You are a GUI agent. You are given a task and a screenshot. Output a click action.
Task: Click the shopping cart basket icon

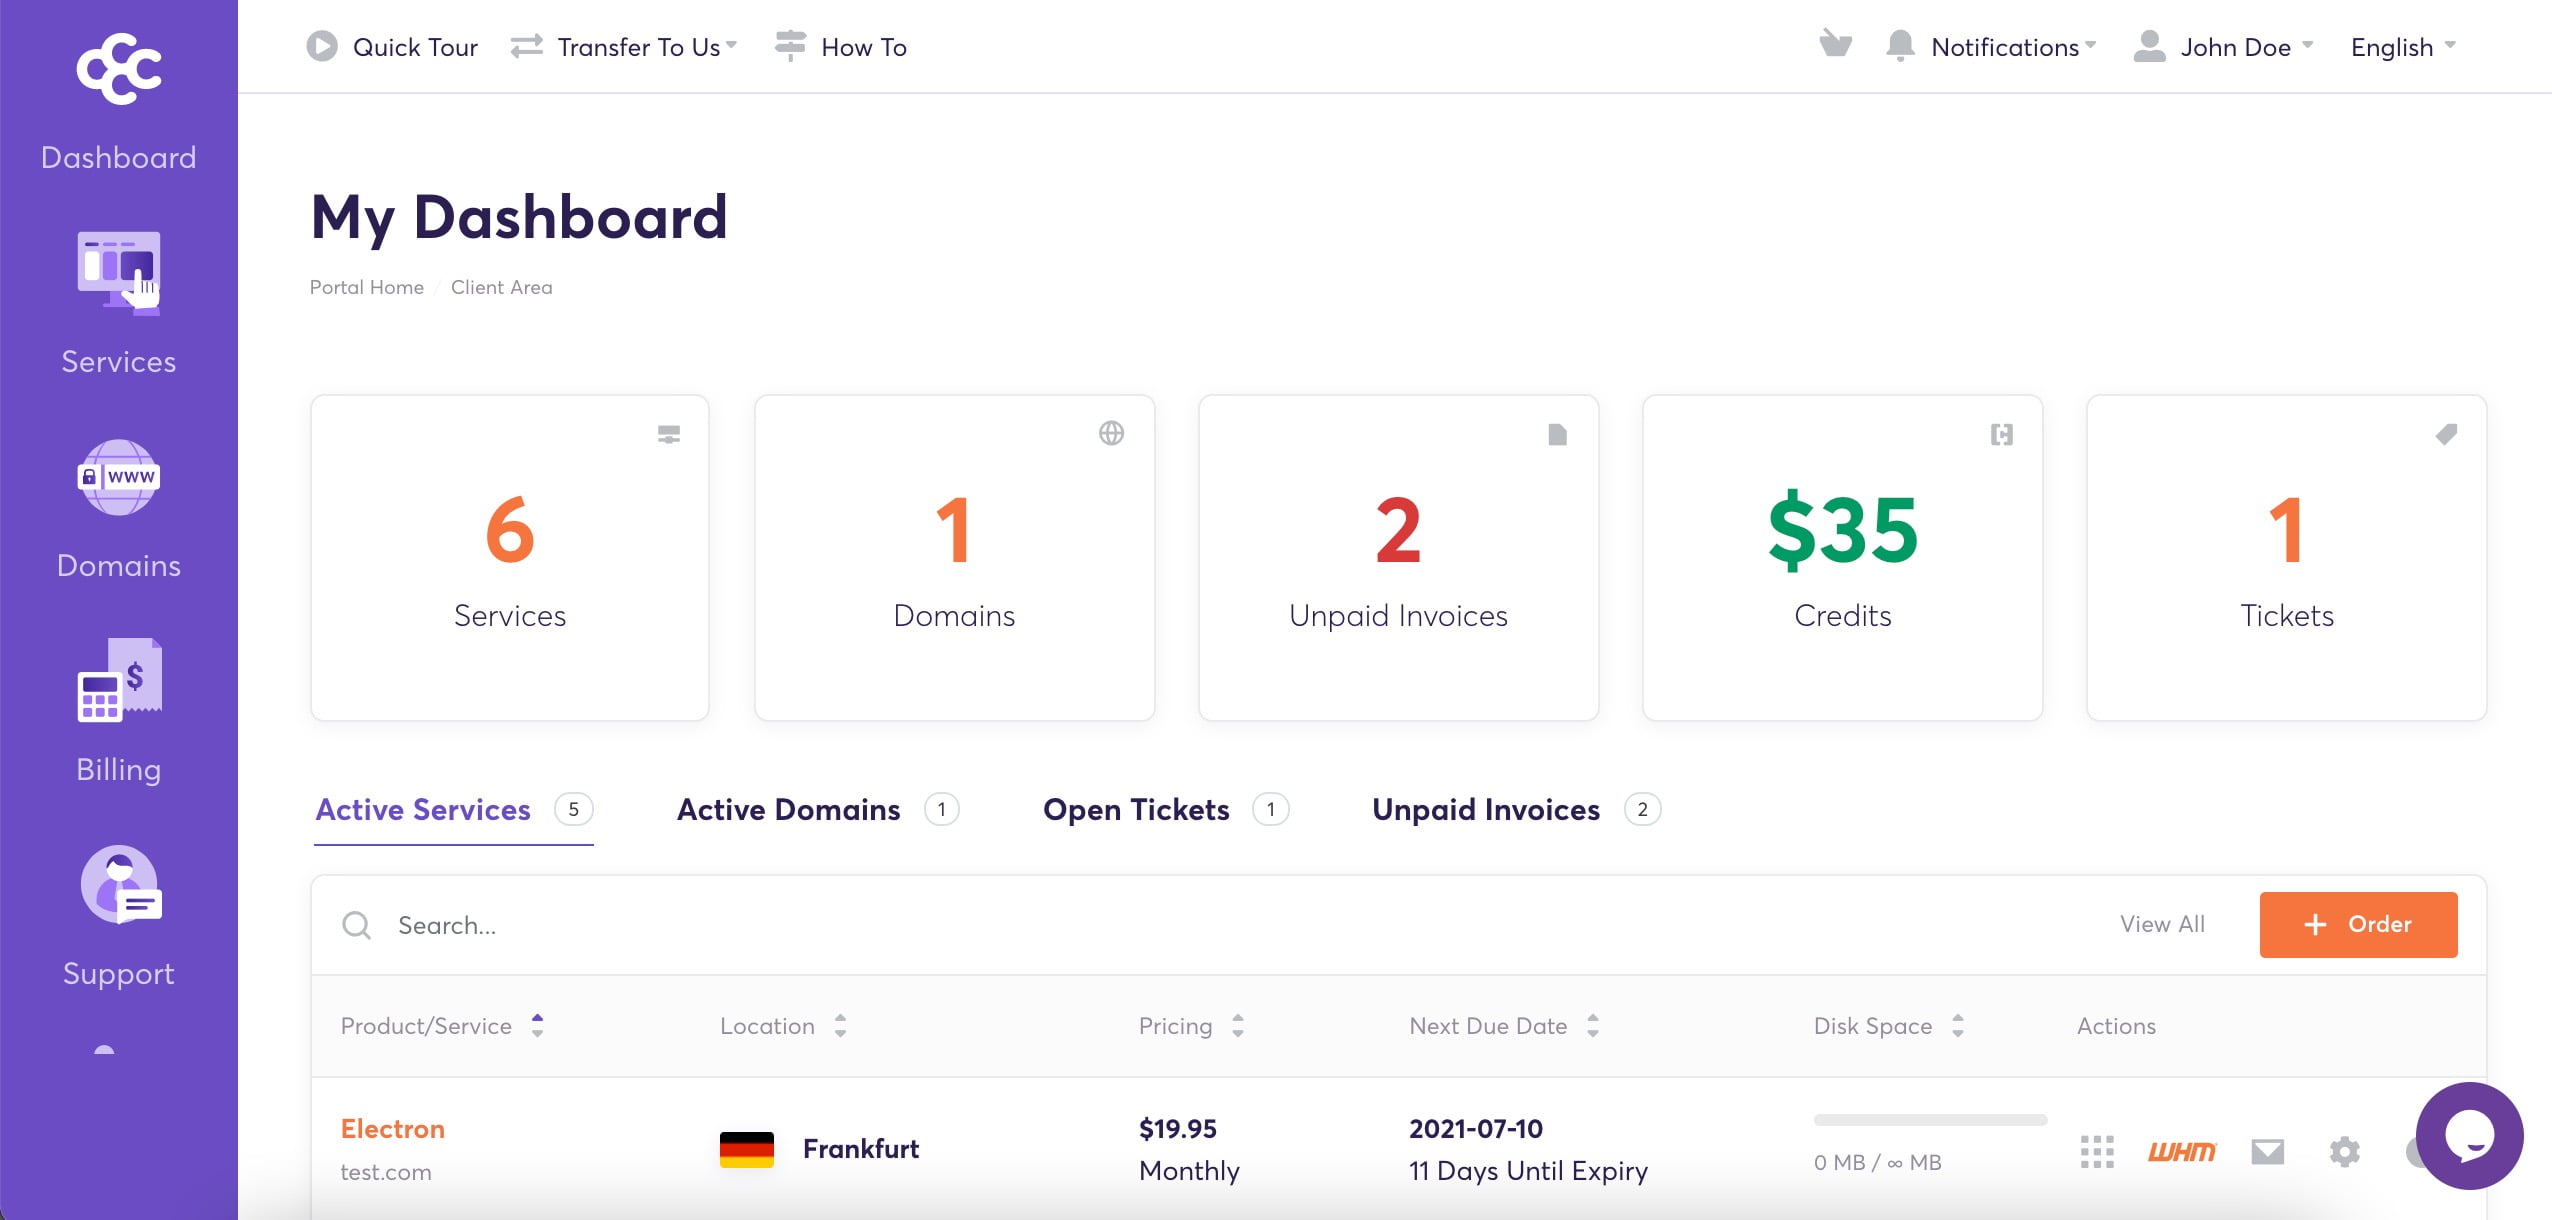pyautogui.click(x=1835, y=45)
